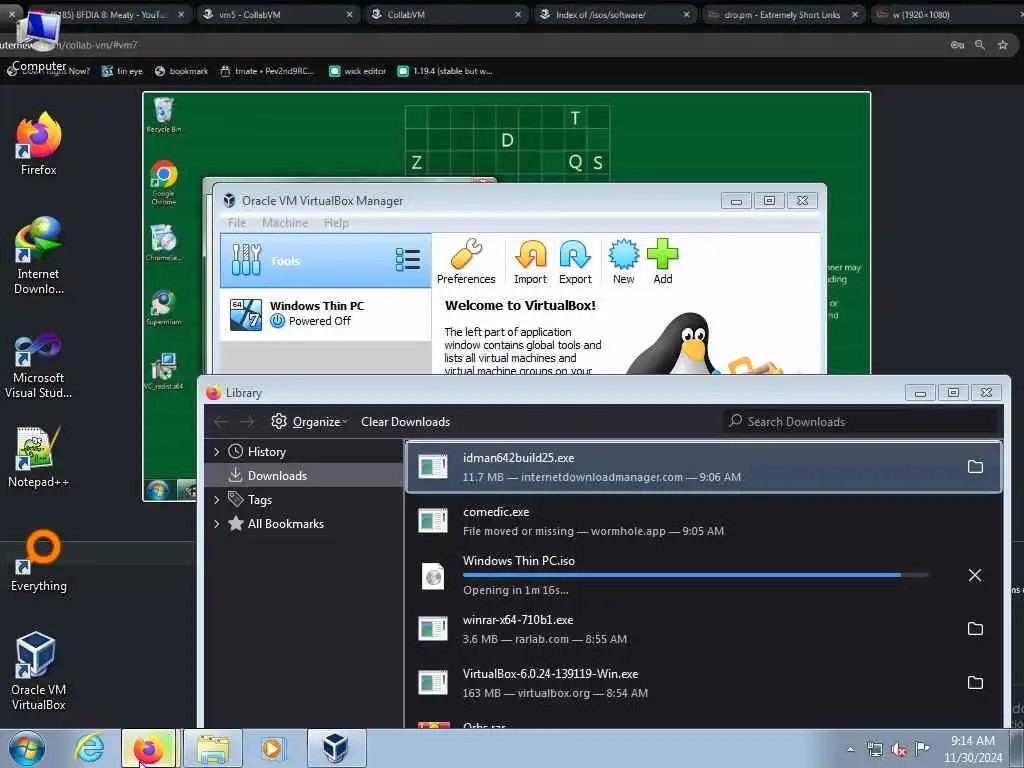
Task: Select the Windows Thin PC machine
Action: click(325, 314)
